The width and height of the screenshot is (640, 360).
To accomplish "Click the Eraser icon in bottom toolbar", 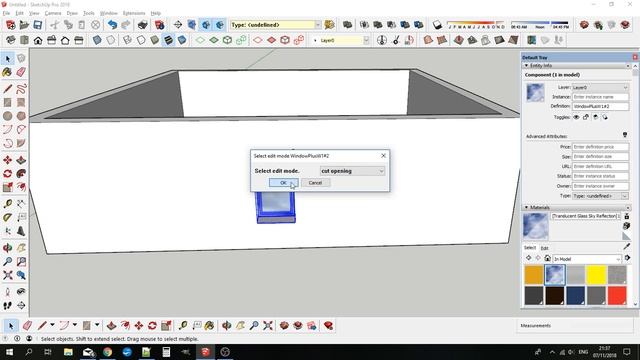I will (x=27, y=326).
